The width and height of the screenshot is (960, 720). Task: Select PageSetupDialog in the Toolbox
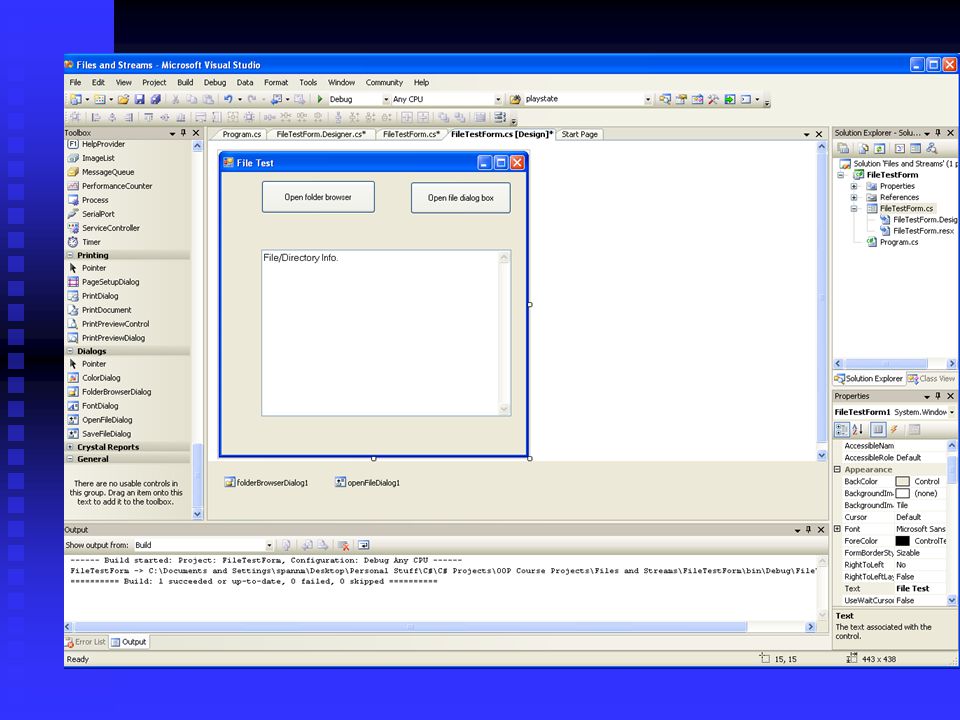coord(110,282)
